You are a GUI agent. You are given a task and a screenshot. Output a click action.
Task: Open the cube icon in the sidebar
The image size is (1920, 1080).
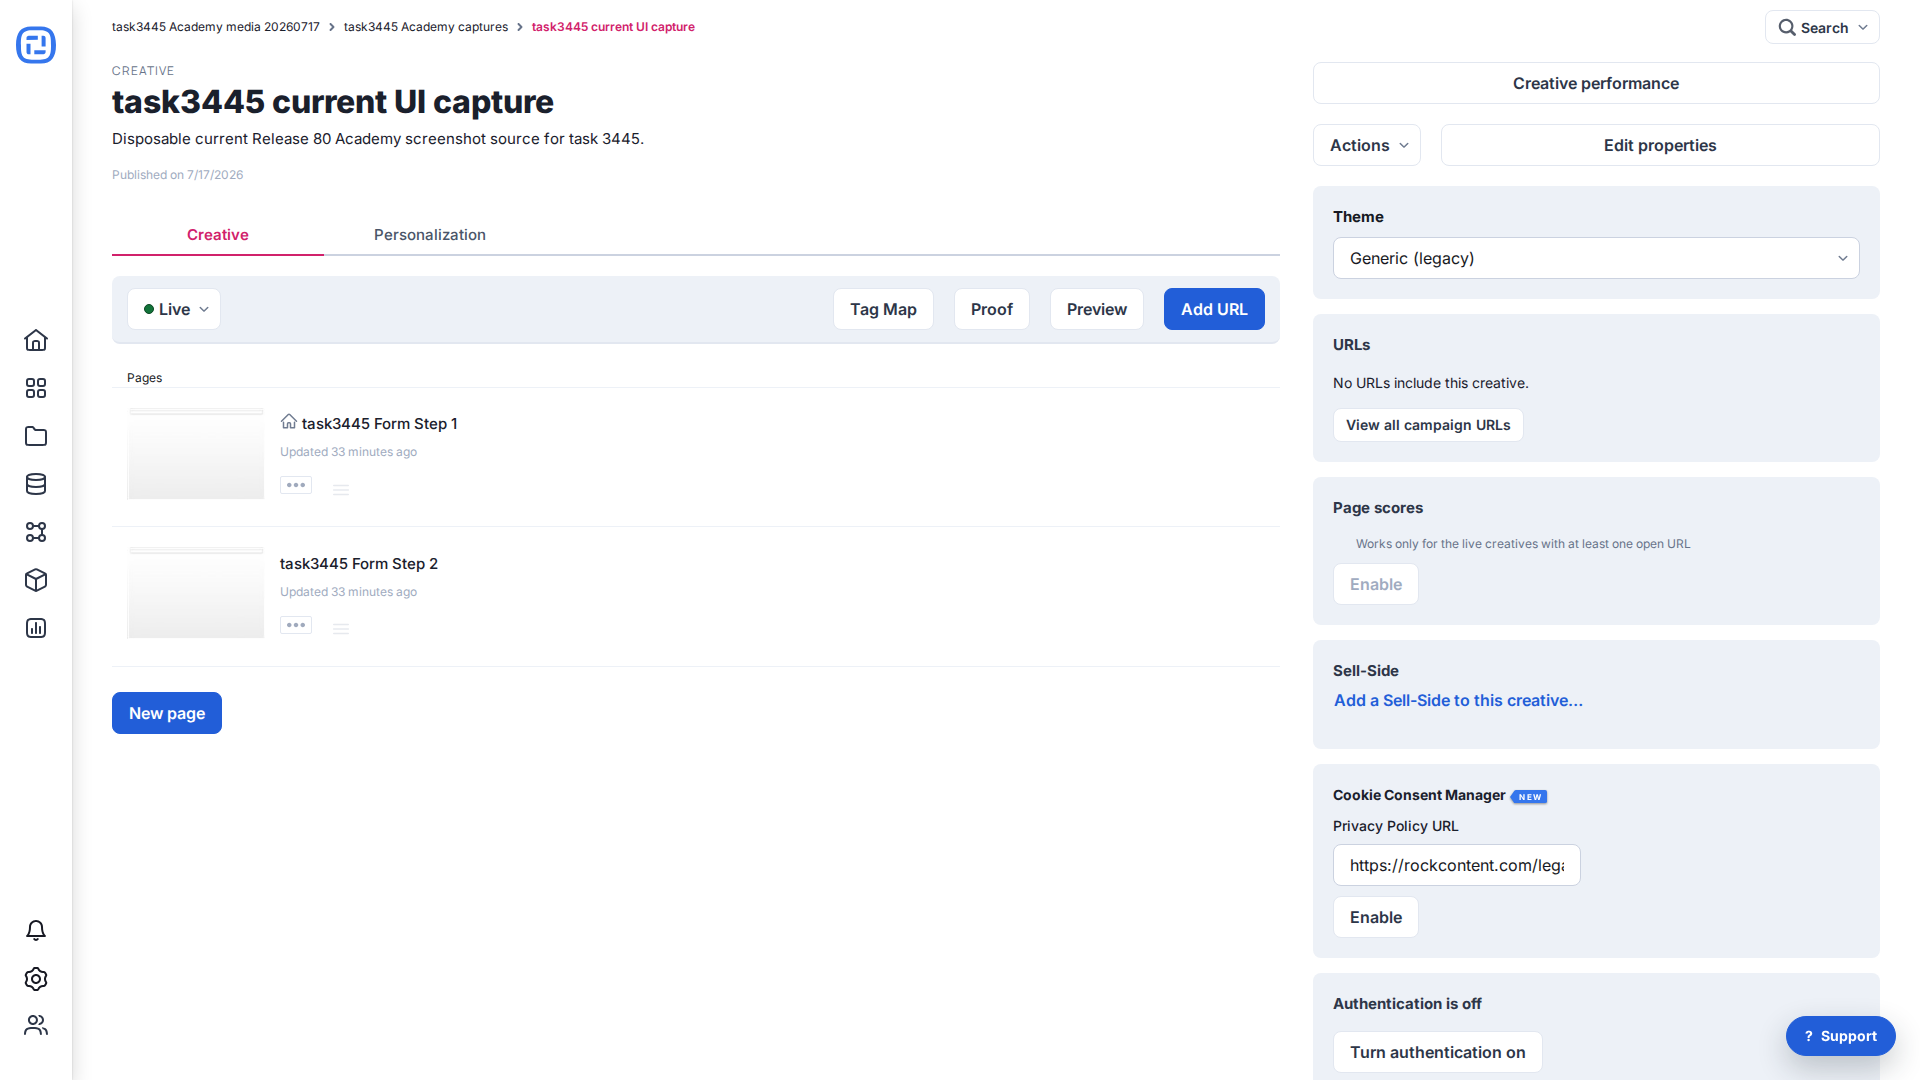pyautogui.click(x=36, y=580)
